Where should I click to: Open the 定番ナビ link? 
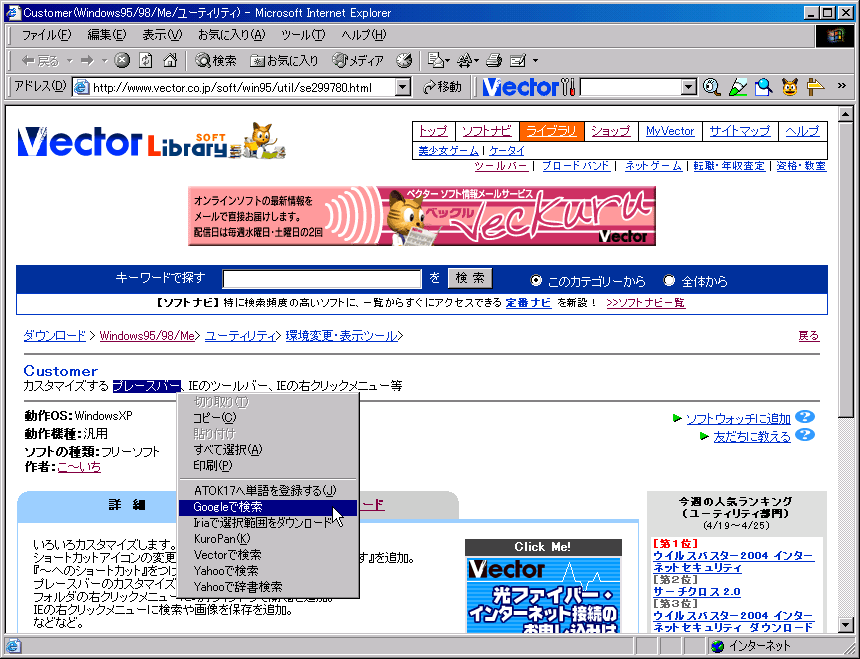[x=528, y=303]
